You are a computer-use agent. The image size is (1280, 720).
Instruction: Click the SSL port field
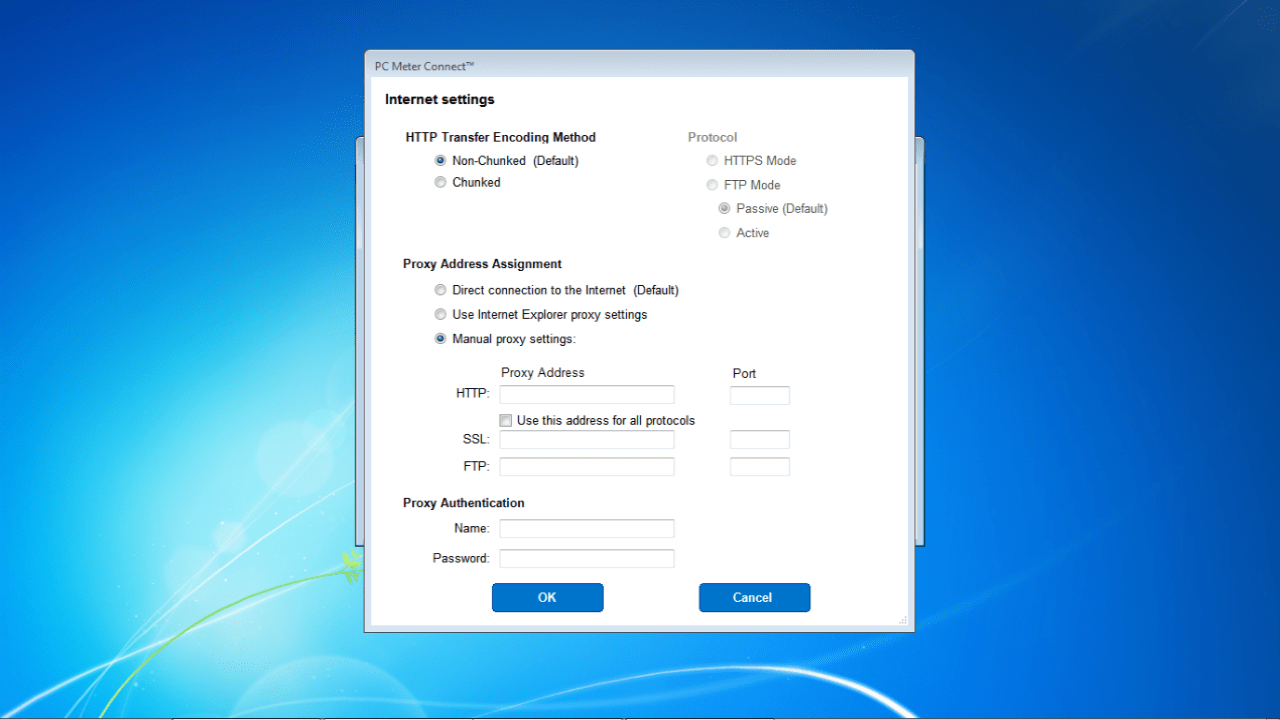760,440
